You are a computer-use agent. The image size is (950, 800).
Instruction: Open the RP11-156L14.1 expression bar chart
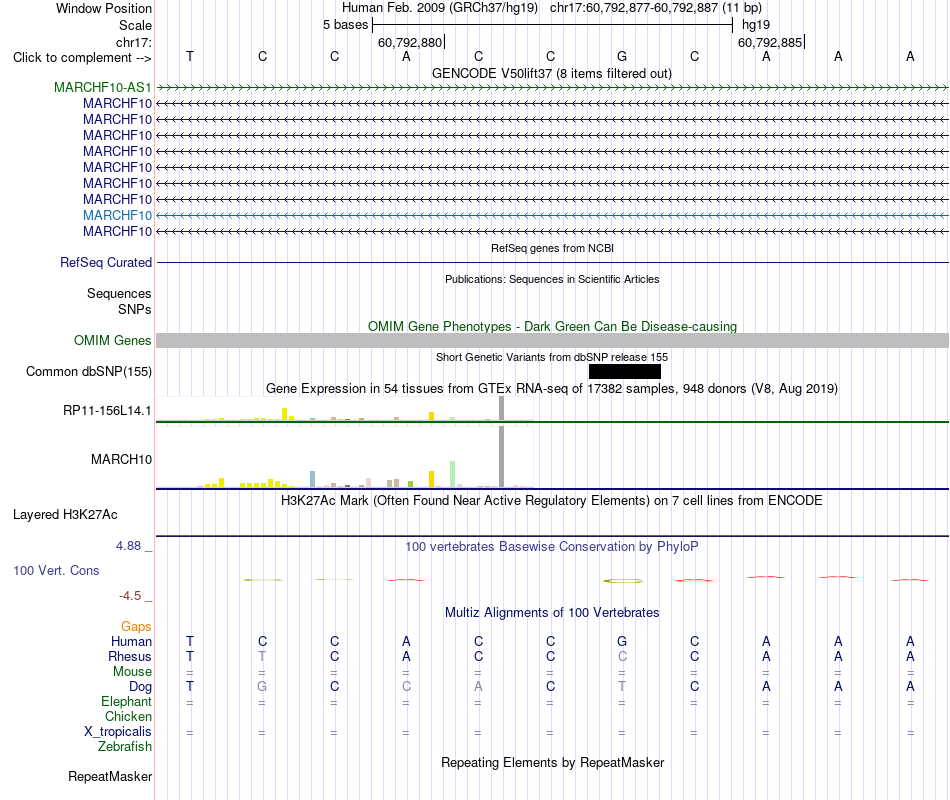(345, 409)
